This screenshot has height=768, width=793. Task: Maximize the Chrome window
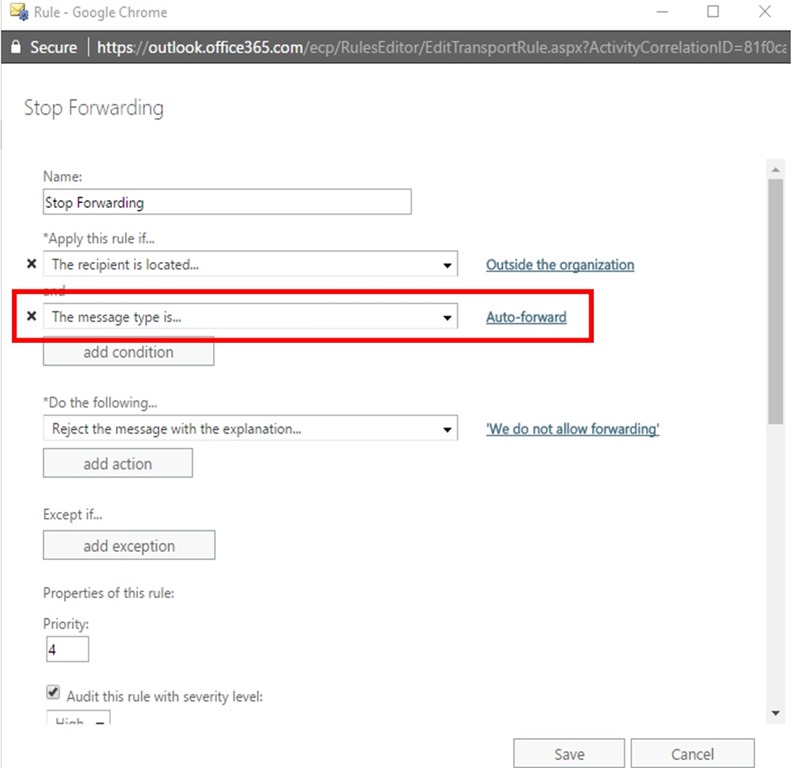[x=713, y=11]
